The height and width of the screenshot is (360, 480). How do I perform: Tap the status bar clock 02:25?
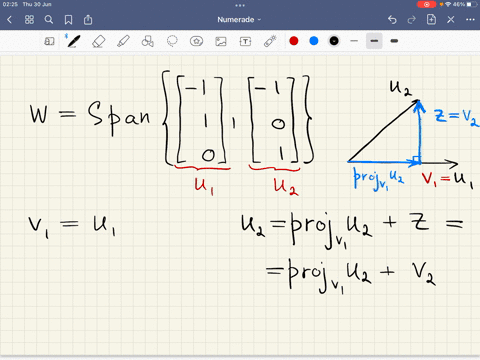point(10,4)
